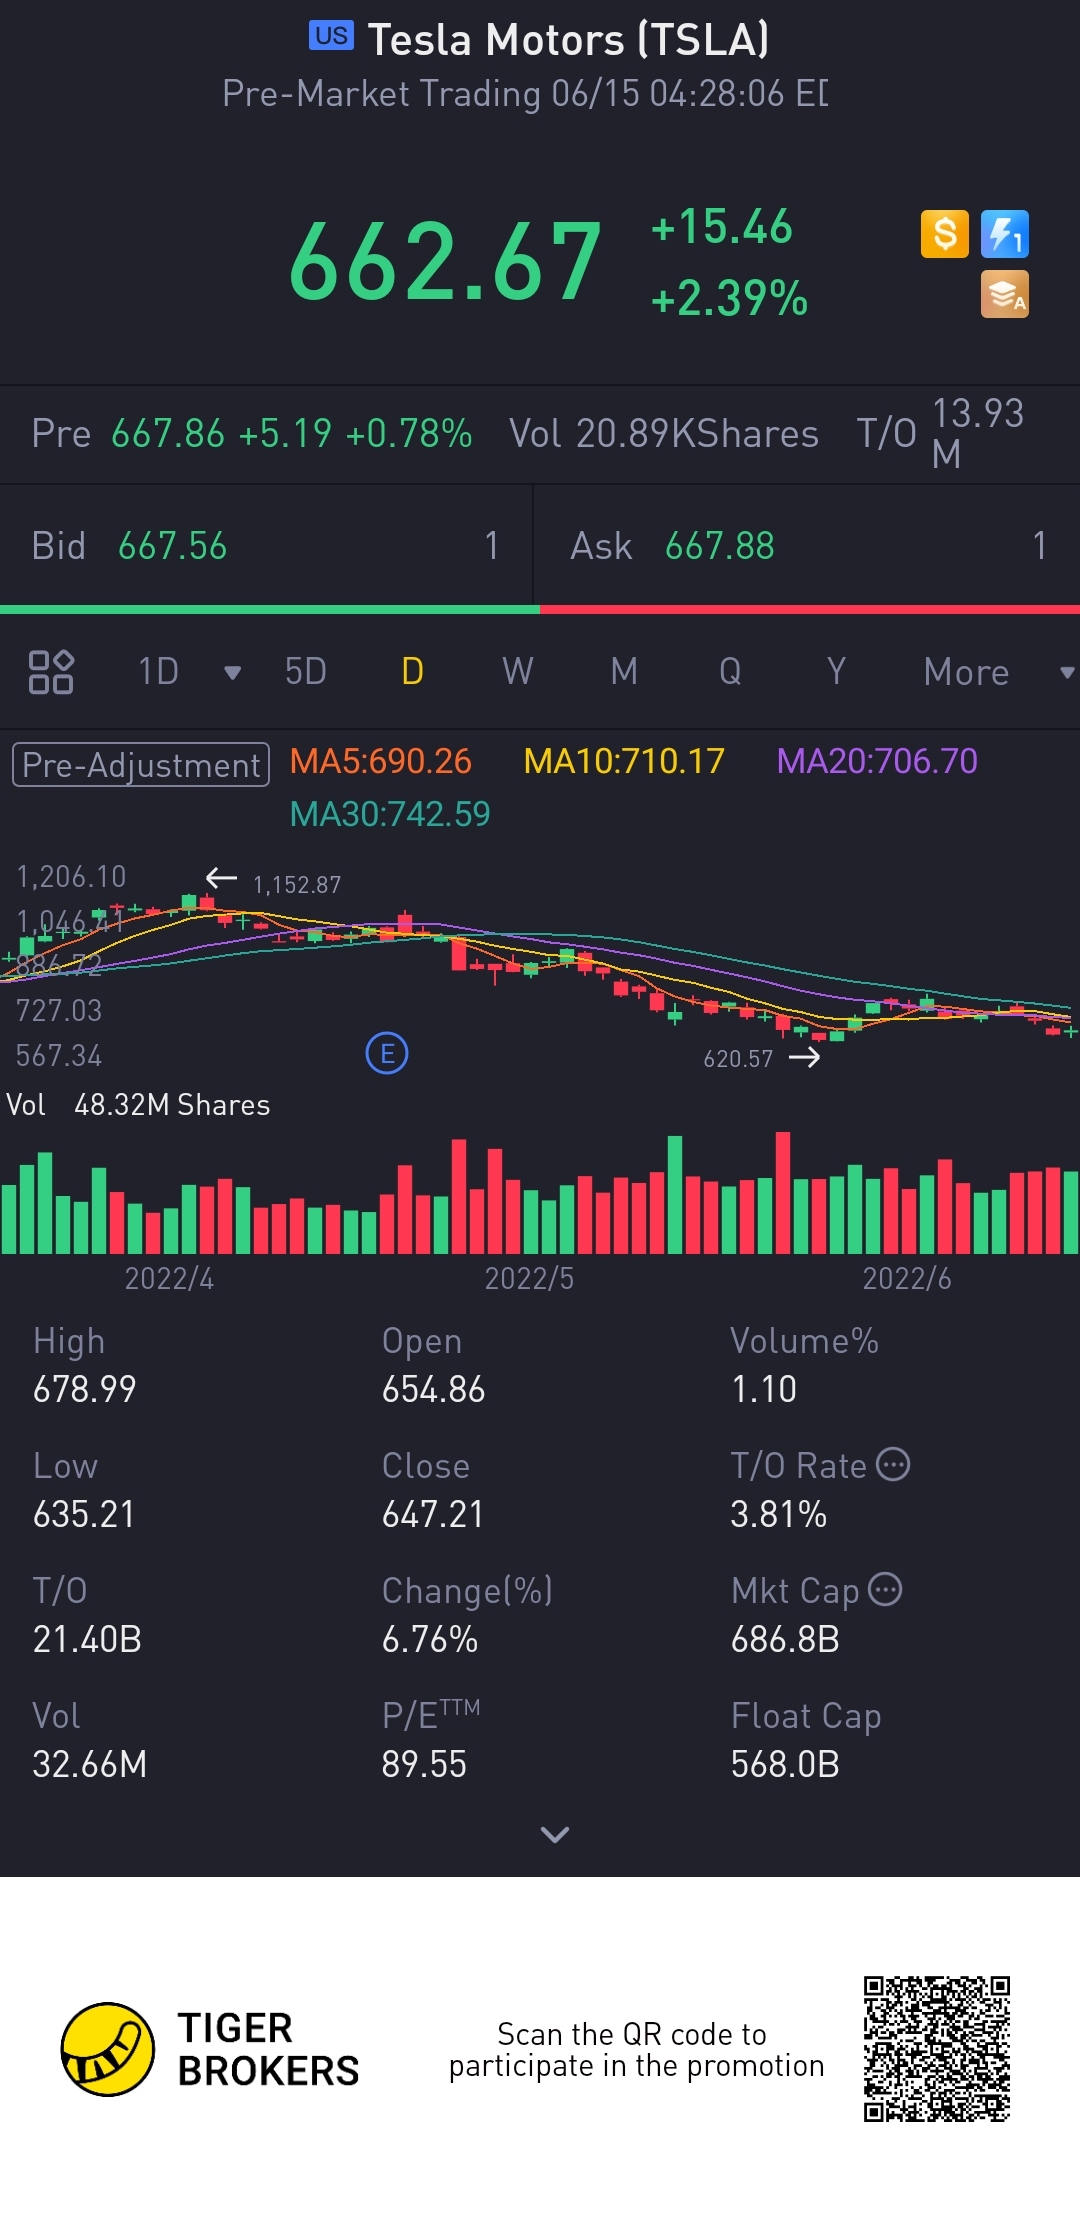
Task: Tap the Volume% value 1.10
Action: (764, 1389)
